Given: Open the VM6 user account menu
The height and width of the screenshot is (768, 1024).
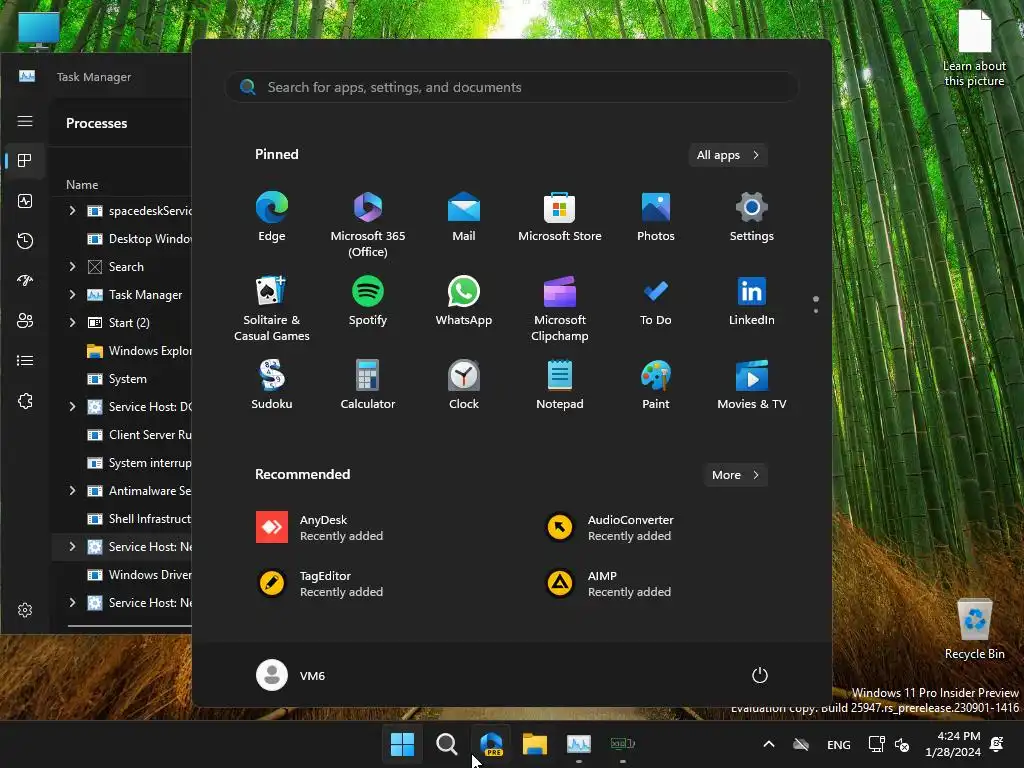Looking at the screenshot, I should click(x=291, y=675).
